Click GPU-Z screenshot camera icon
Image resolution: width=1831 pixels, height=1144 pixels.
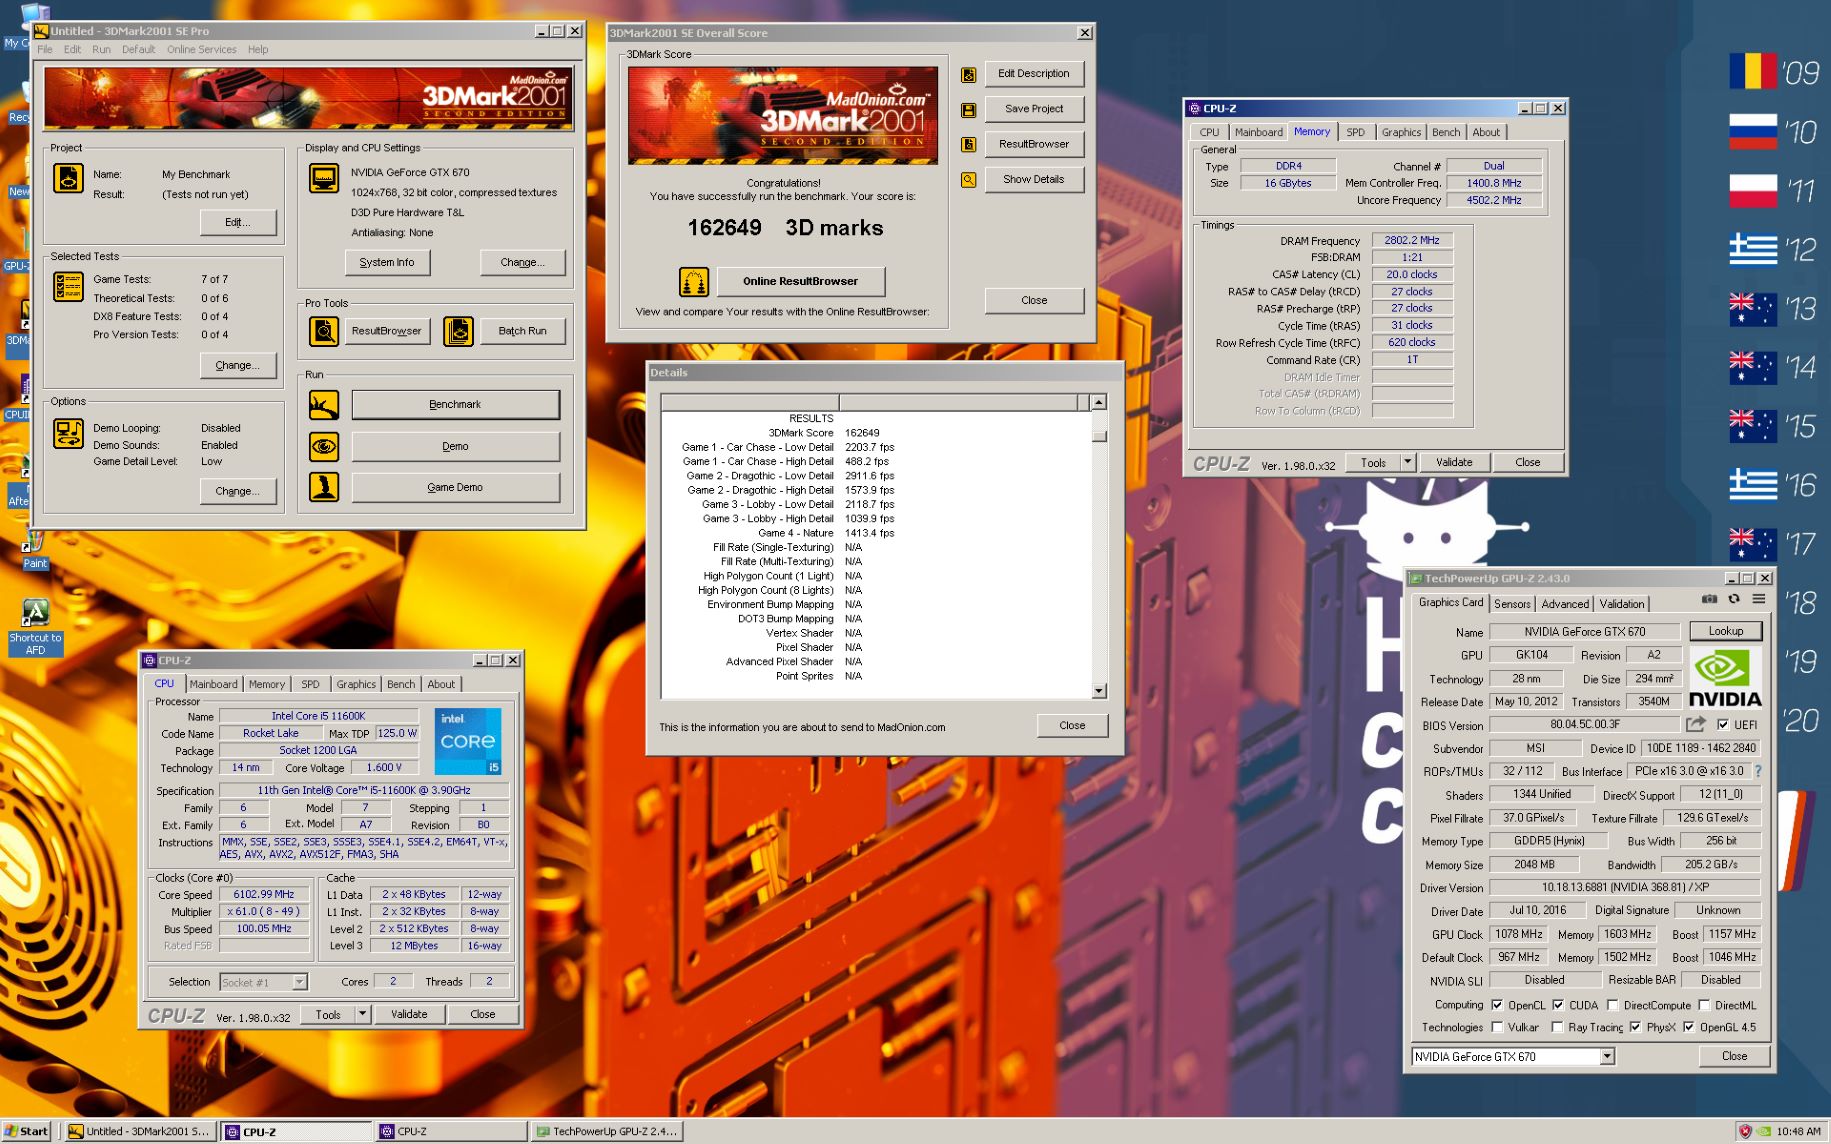(1710, 599)
